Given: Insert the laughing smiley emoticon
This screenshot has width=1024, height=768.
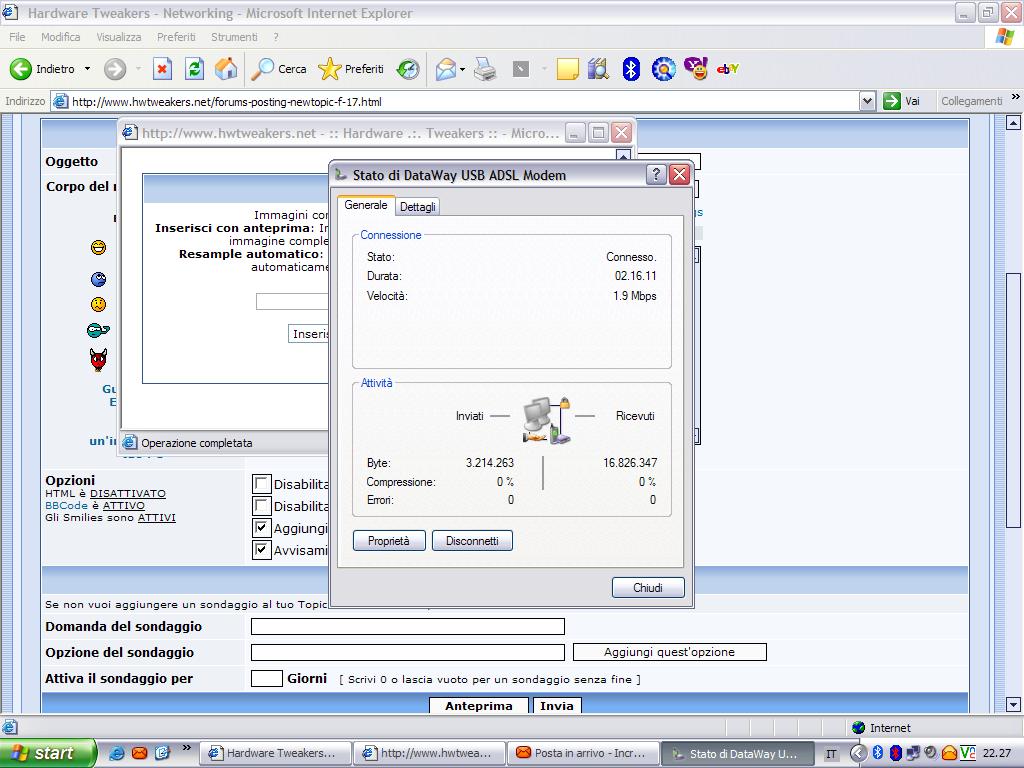Looking at the screenshot, I should [x=99, y=248].
